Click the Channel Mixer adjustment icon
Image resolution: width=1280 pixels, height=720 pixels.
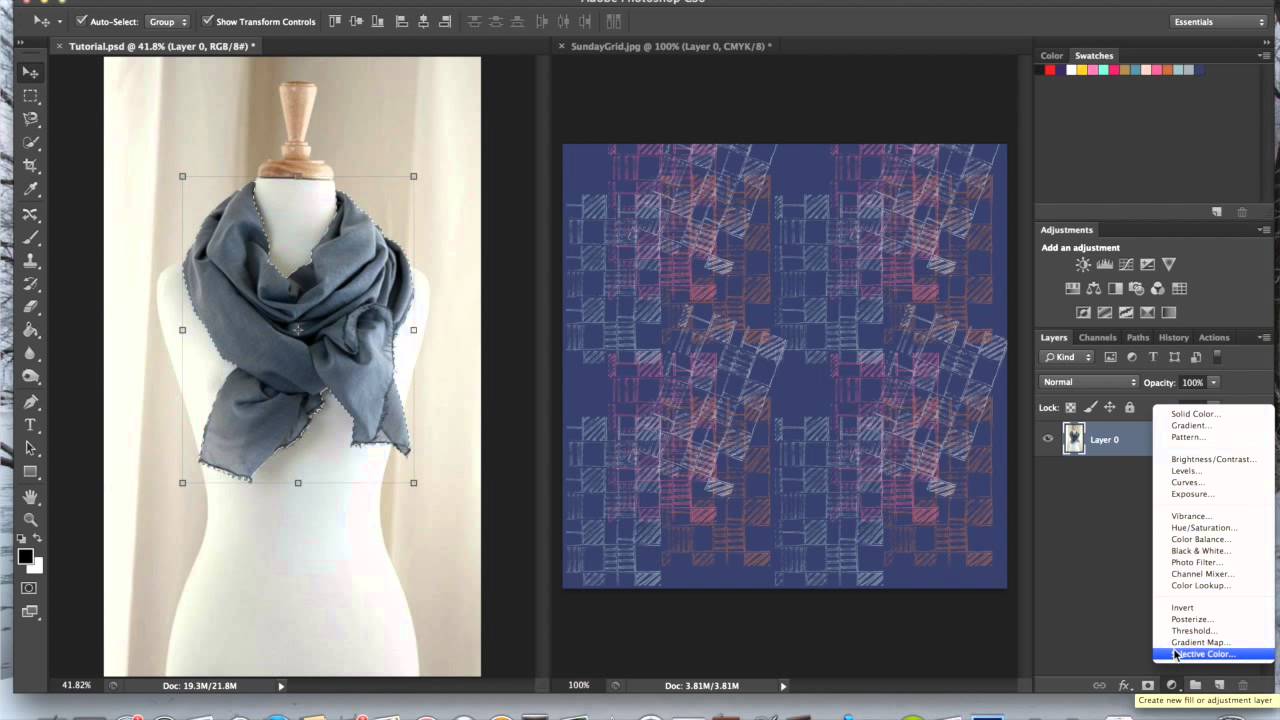1158,289
